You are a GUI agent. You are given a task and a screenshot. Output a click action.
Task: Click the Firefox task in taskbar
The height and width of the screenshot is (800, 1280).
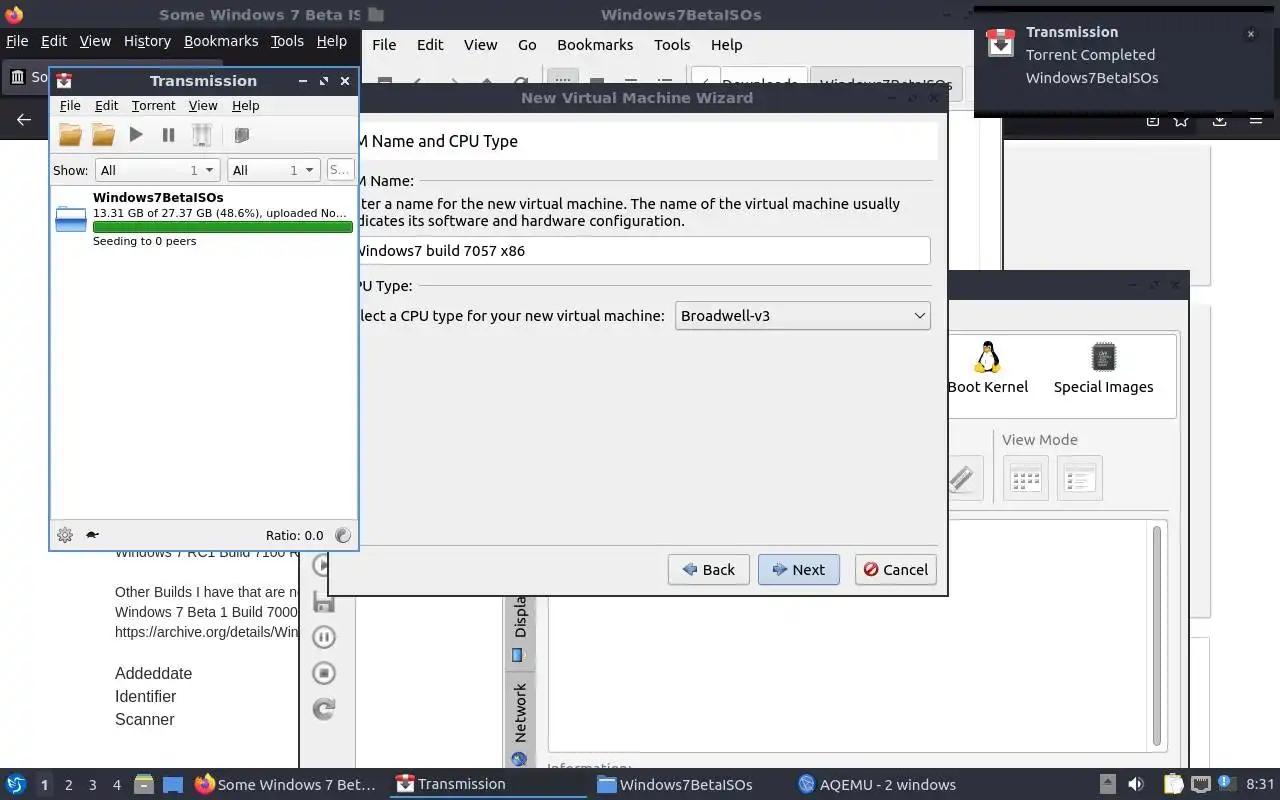(x=286, y=784)
